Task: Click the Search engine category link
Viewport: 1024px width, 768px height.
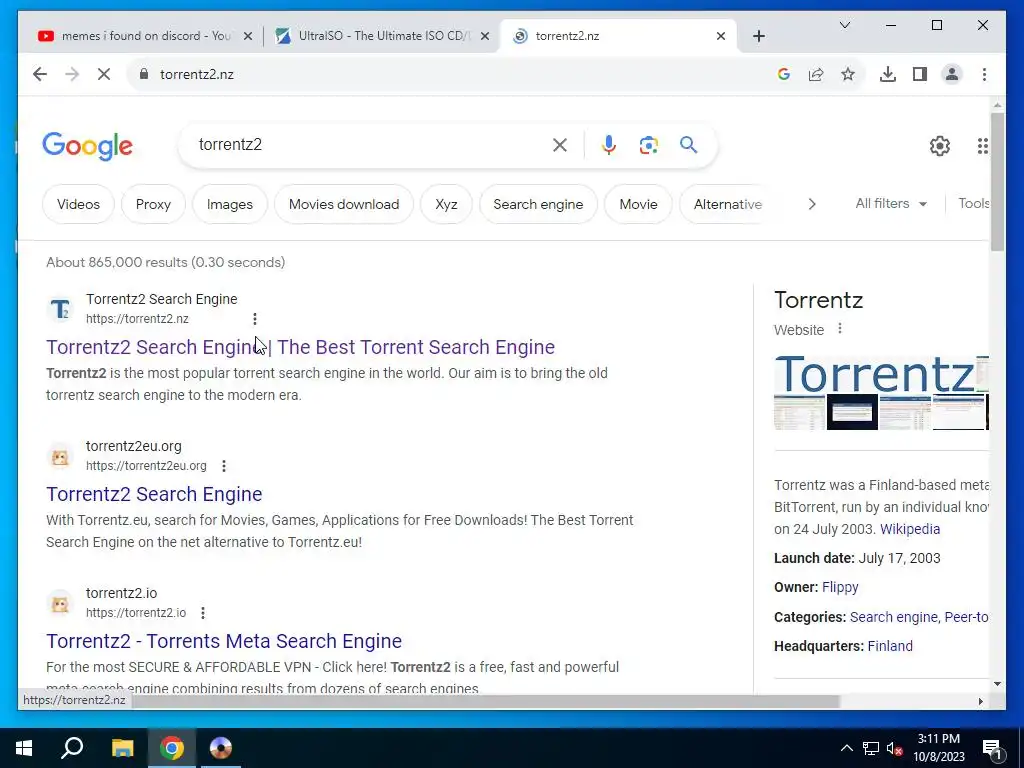Action: click(x=893, y=616)
